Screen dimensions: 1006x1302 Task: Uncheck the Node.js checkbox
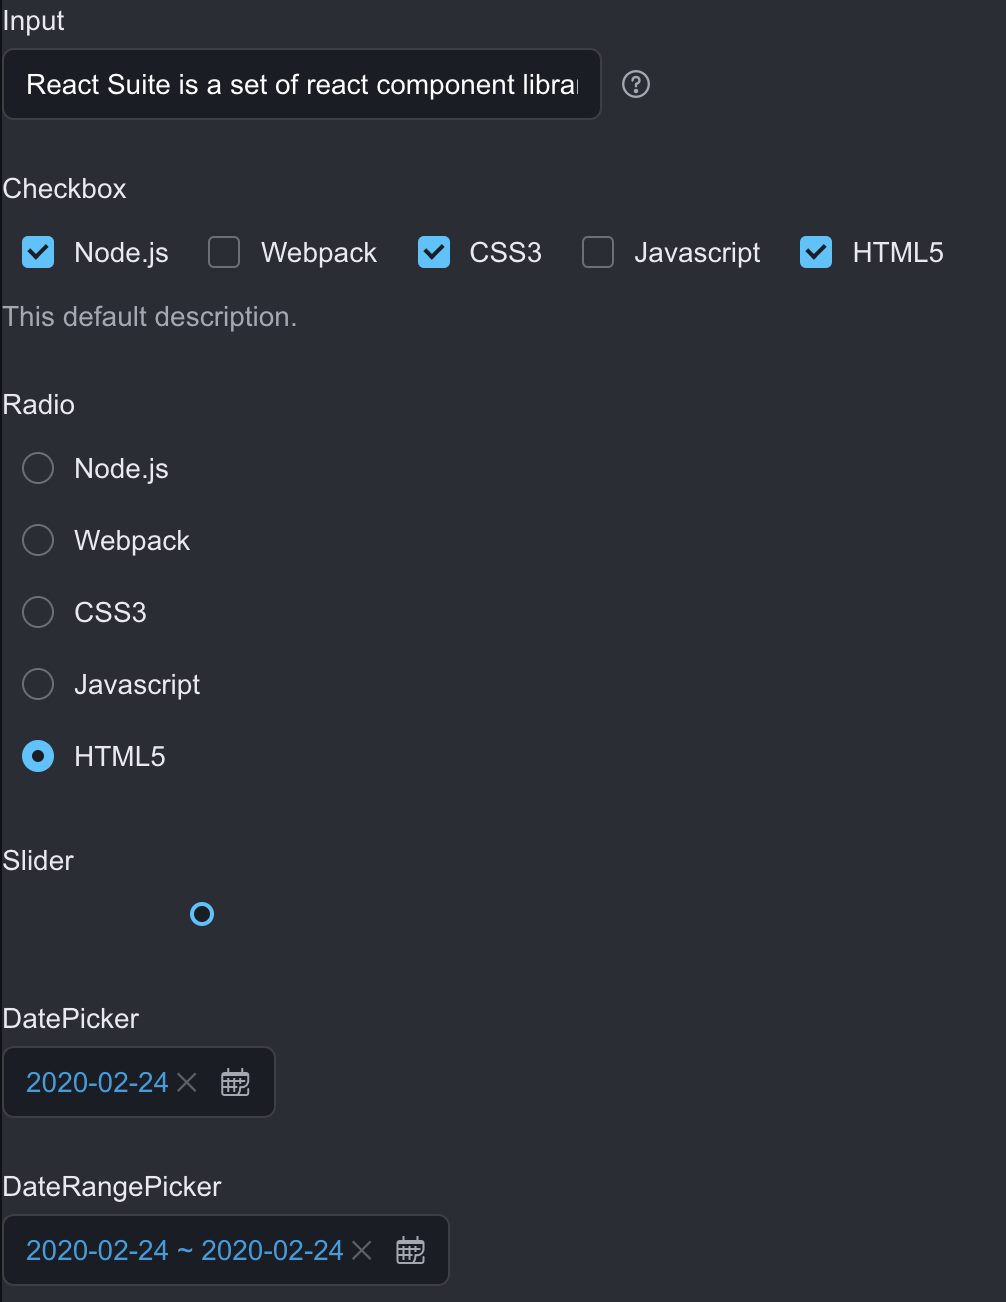[x=37, y=252]
